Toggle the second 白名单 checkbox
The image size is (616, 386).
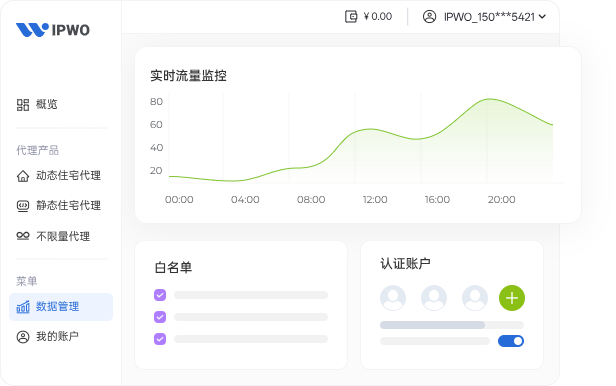pos(160,317)
